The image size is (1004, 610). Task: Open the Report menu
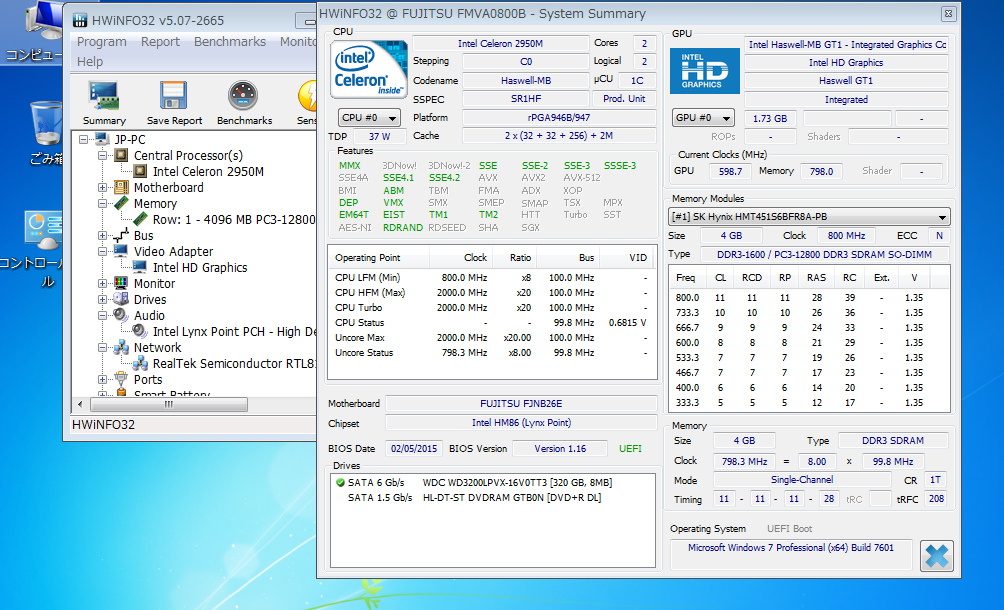click(160, 42)
